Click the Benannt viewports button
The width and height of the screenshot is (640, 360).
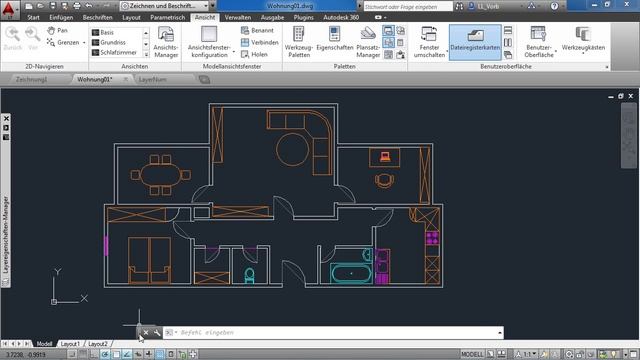[257, 31]
